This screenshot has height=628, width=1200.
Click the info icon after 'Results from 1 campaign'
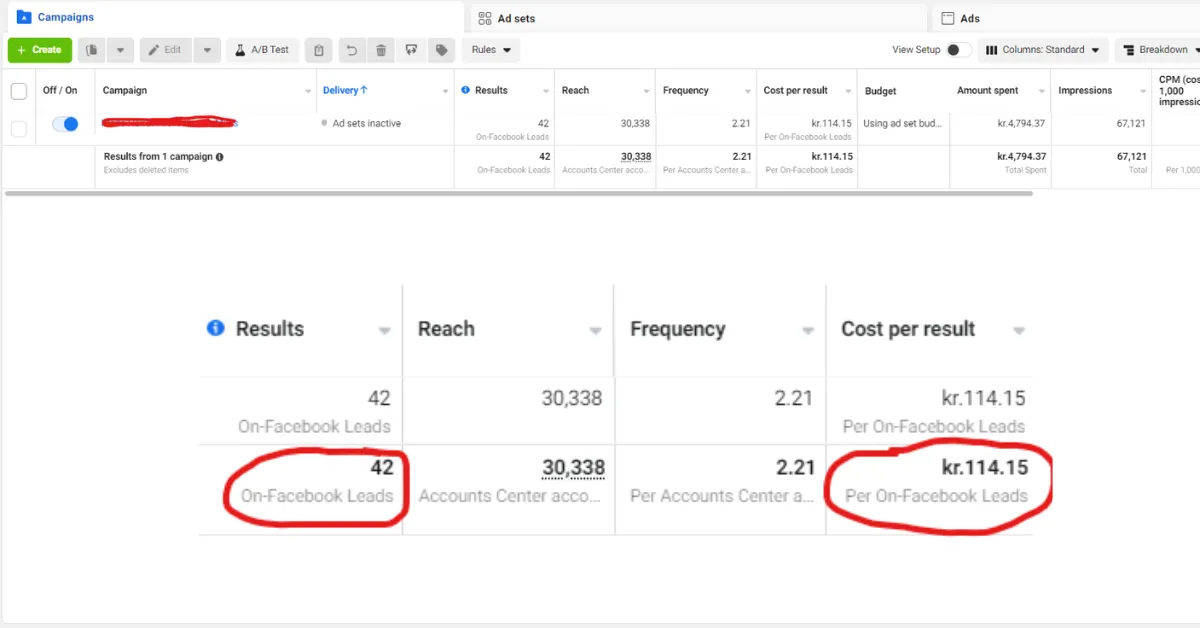click(x=220, y=157)
